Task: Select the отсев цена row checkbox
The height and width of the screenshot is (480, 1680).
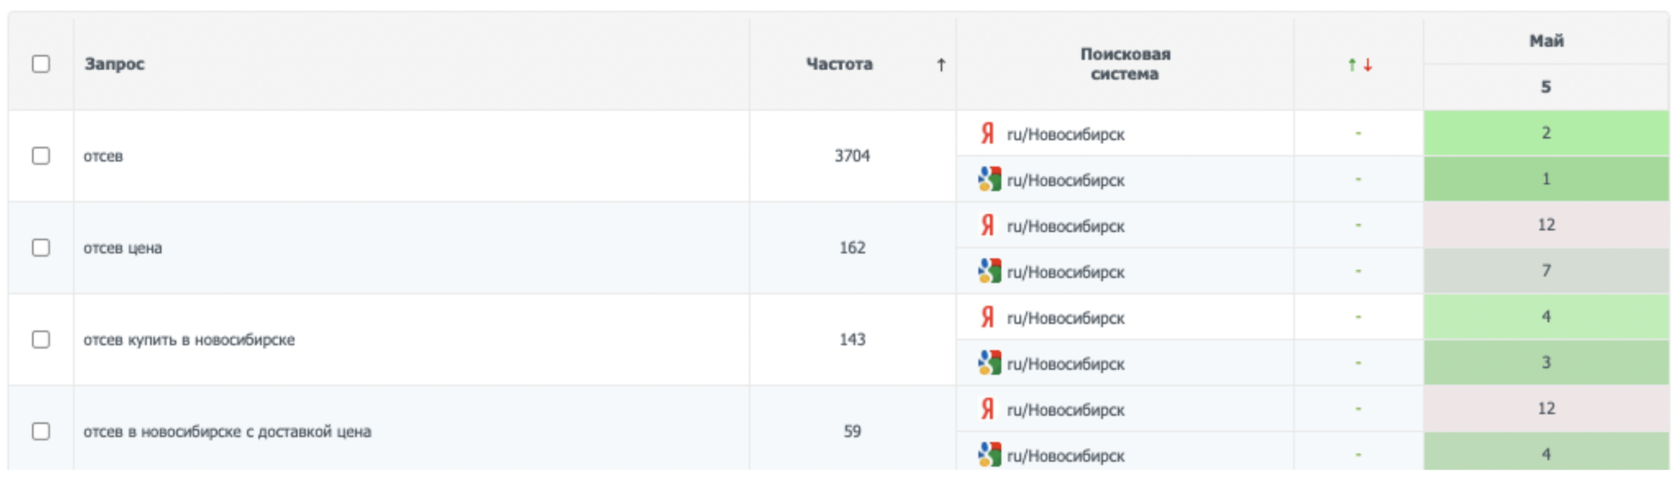Action: pos(41,248)
